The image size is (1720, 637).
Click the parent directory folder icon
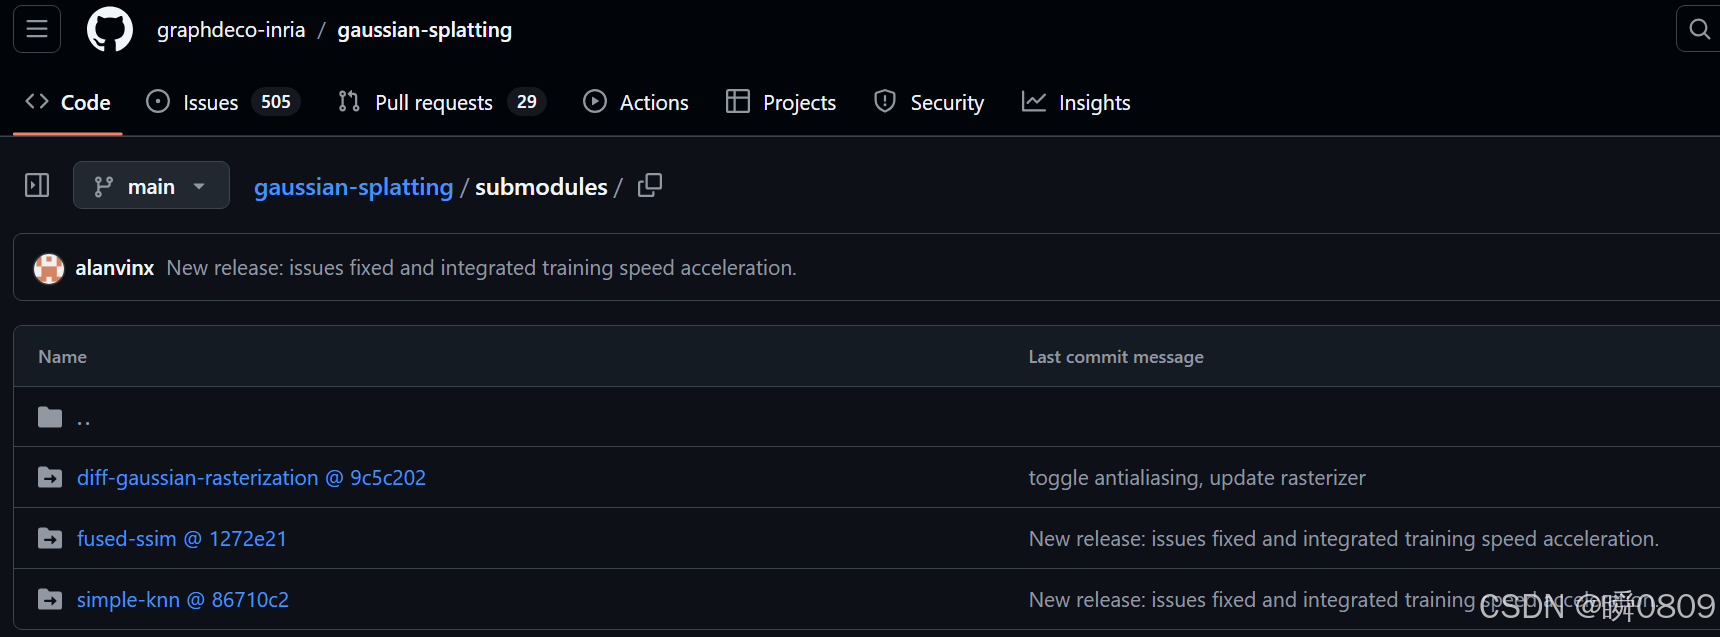[x=50, y=417]
